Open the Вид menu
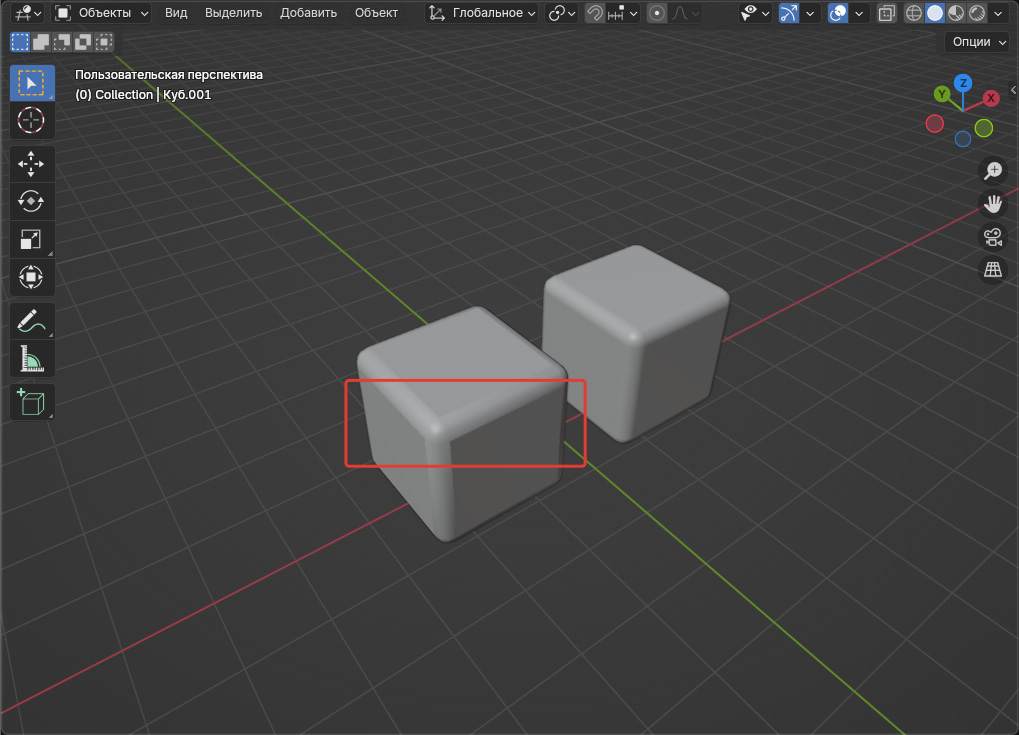 [x=175, y=12]
